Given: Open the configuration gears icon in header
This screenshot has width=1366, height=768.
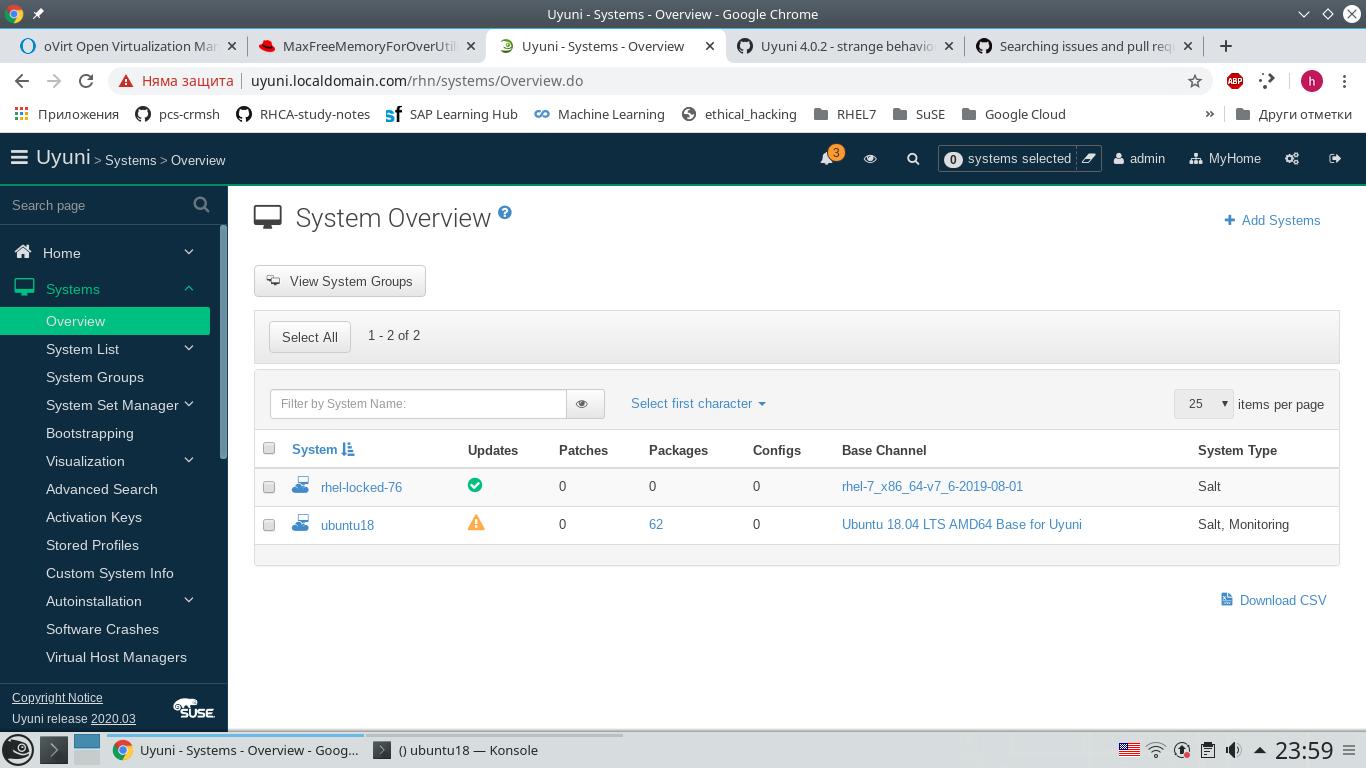Looking at the screenshot, I should [x=1291, y=158].
